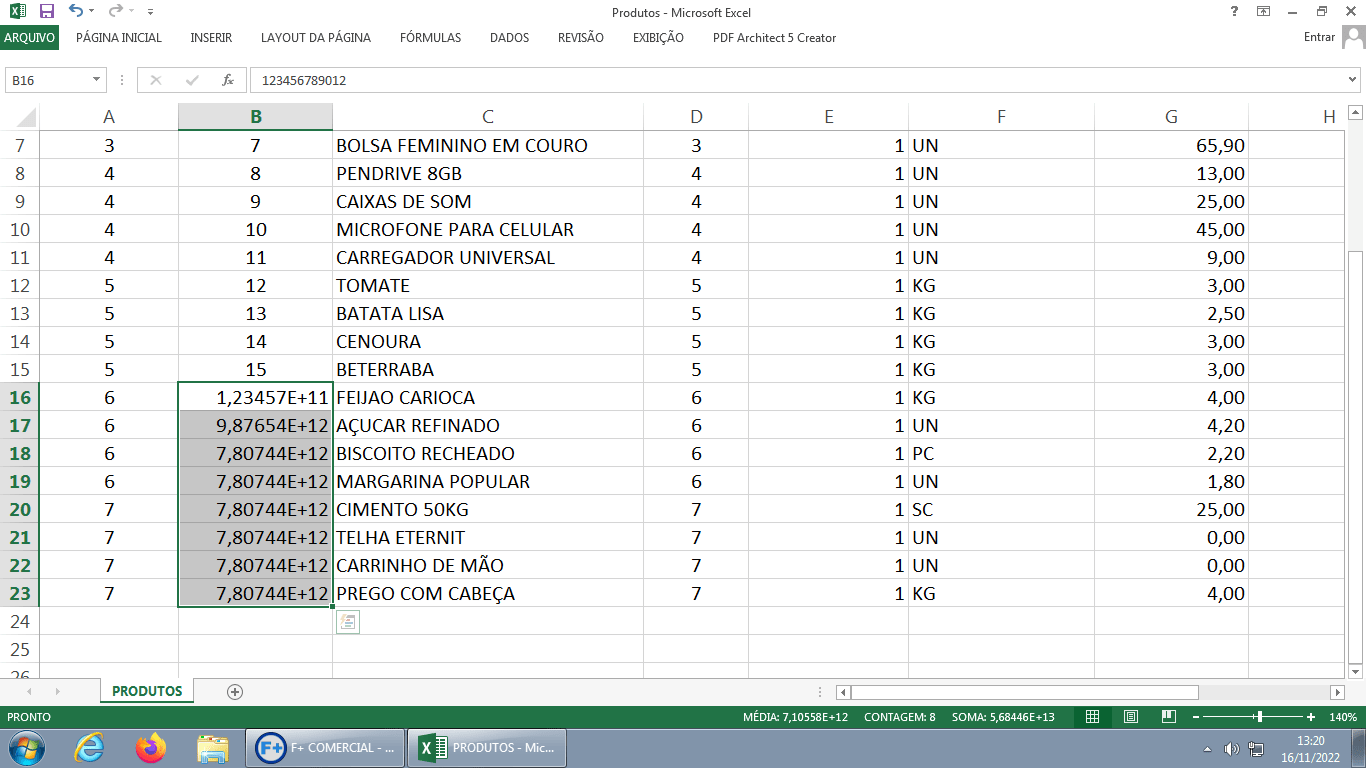Open the Windows Start menu

pyautogui.click(x=26, y=748)
